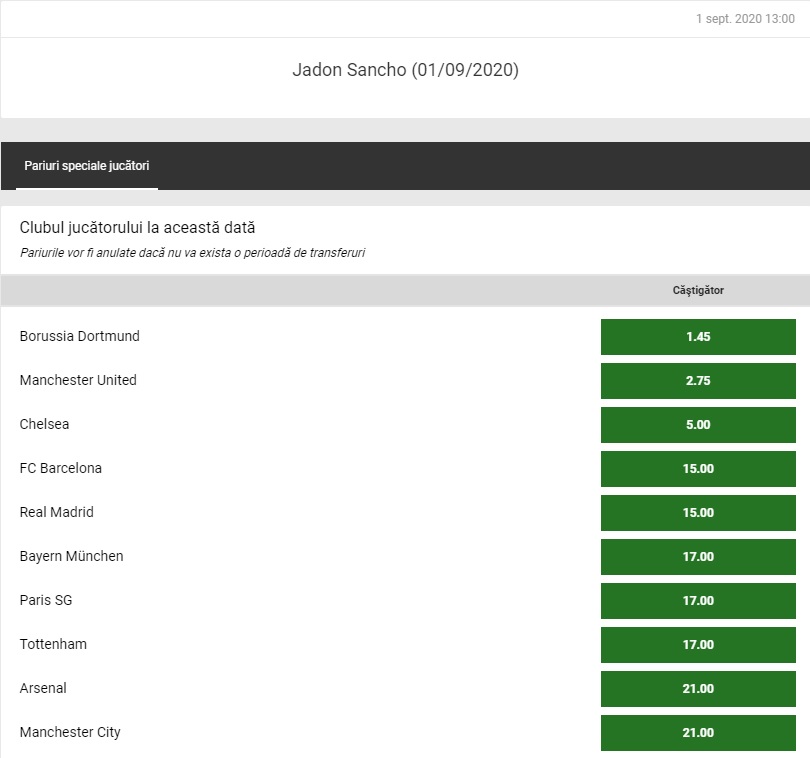The width and height of the screenshot is (810, 758).
Task: Click the Clubul jucătorului la această dată heading
Action: (x=138, y=228)
